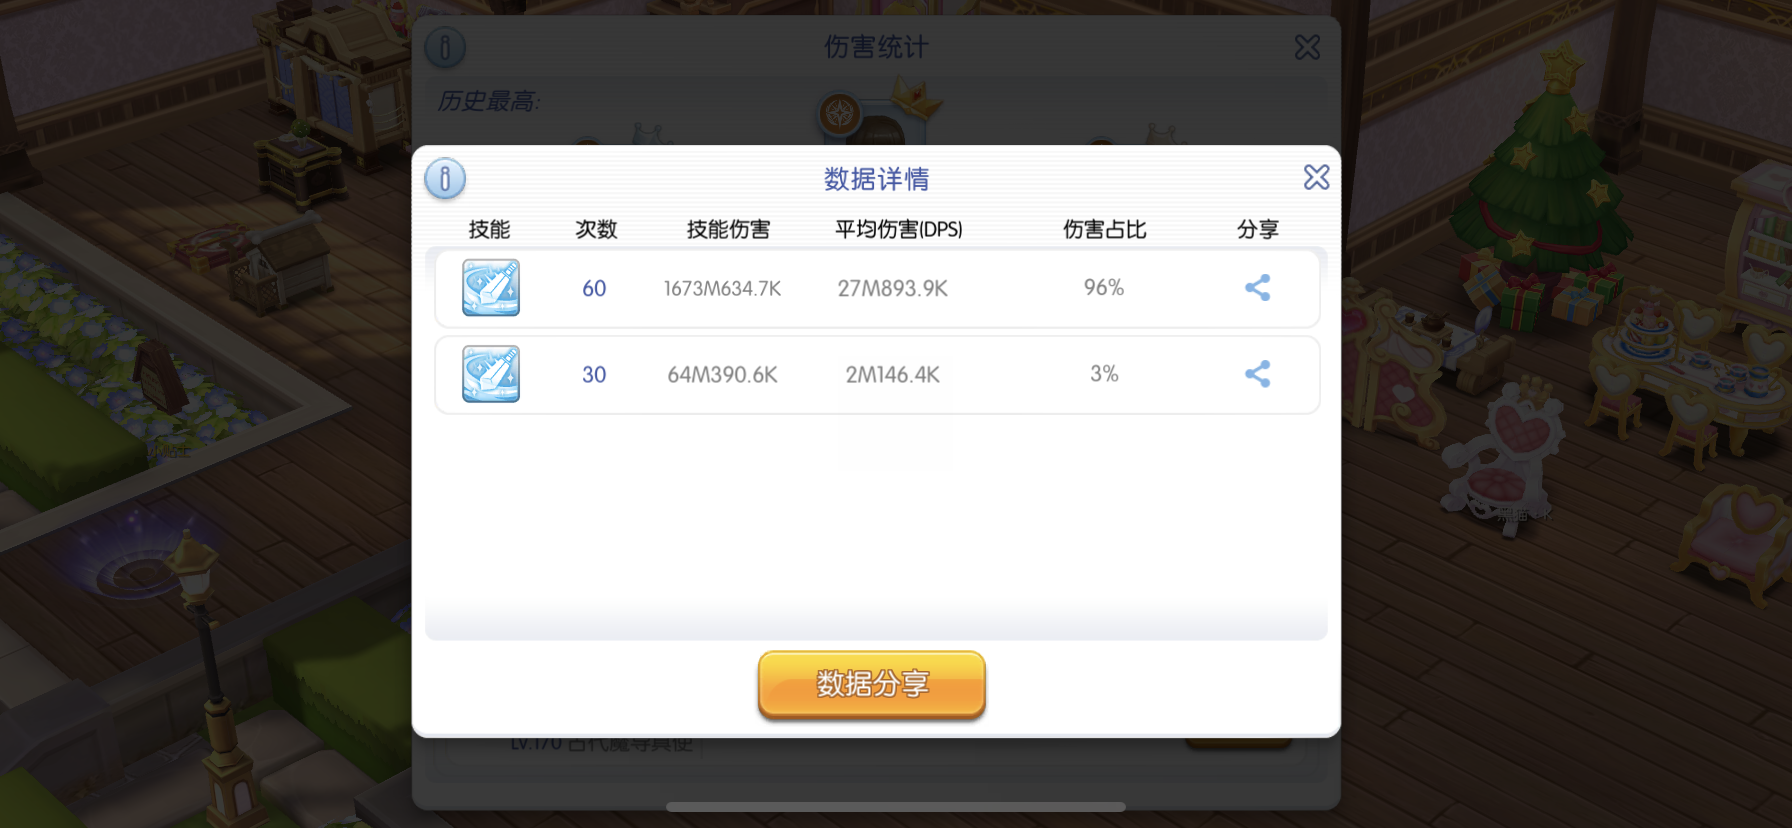
Task: Tap the crowned avatar icon at top
Action: click(x=842, y=115)
